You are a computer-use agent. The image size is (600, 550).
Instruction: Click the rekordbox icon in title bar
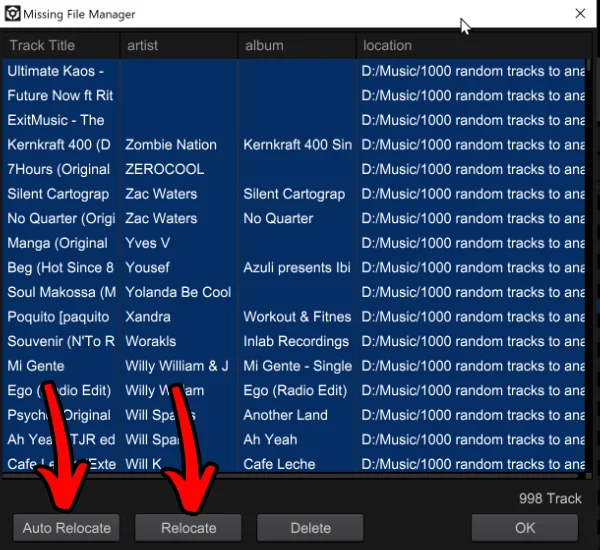11,14
